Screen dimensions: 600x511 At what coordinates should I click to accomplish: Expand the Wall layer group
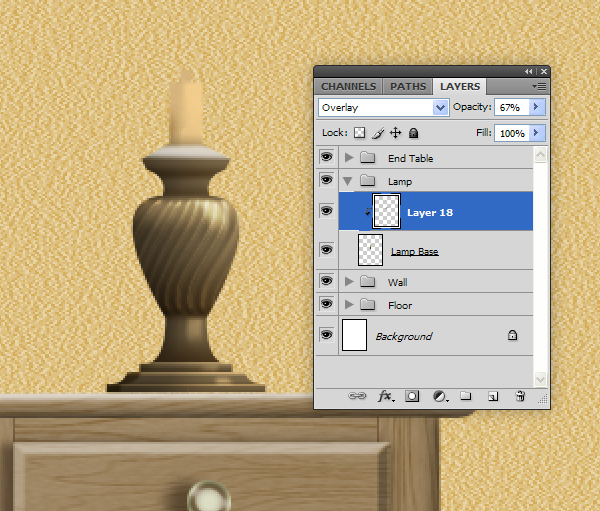tap(348, 282)
